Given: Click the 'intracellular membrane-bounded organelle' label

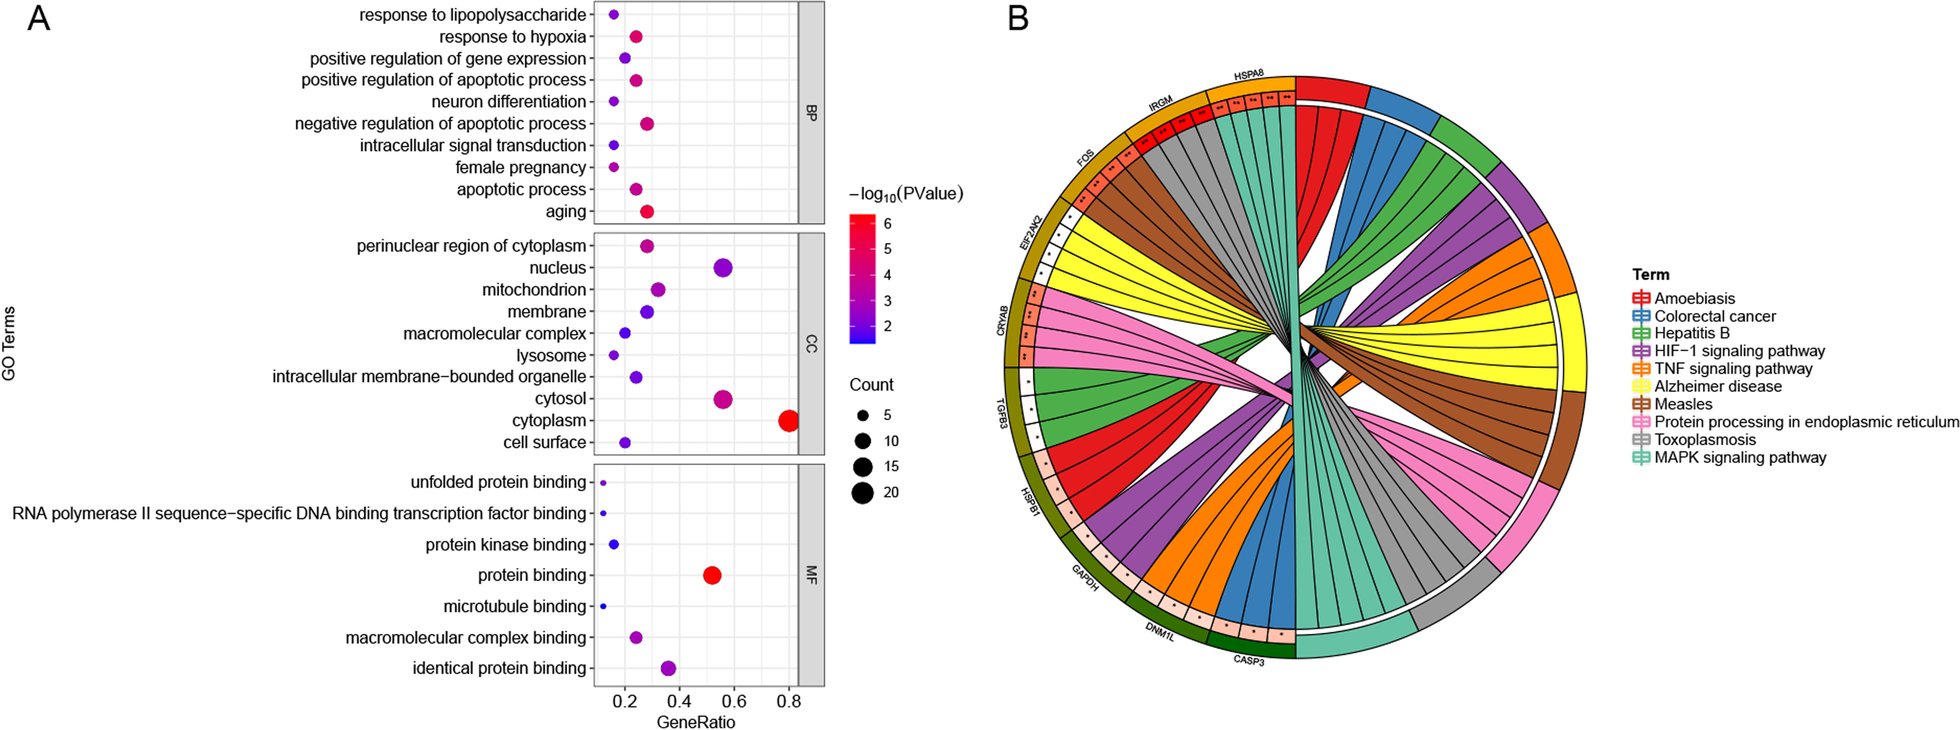Looking at the screenshot, I should coord(429,377).
